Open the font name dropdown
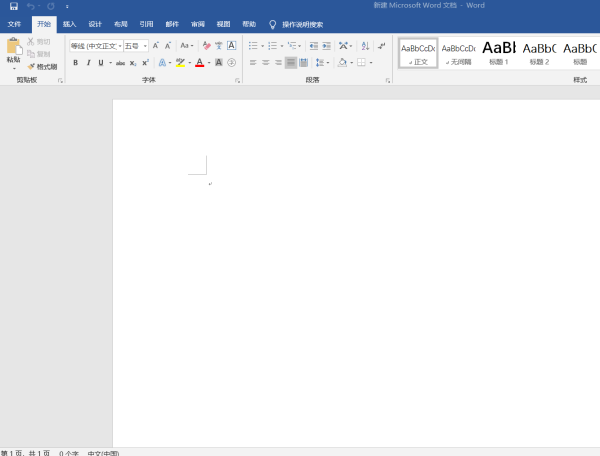Viewport: 600px width, 456px height. (95, 46)
